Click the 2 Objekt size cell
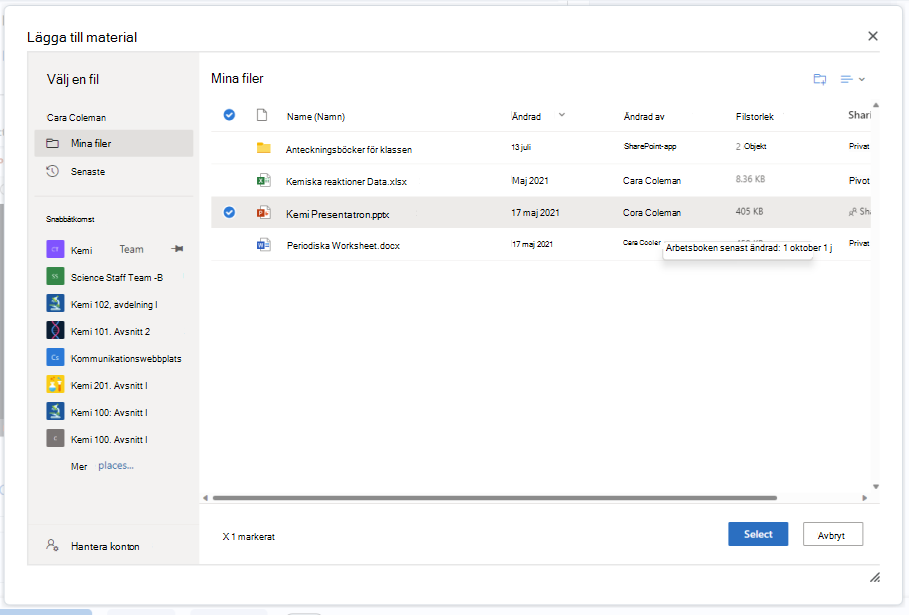 (x=751, y=147)
